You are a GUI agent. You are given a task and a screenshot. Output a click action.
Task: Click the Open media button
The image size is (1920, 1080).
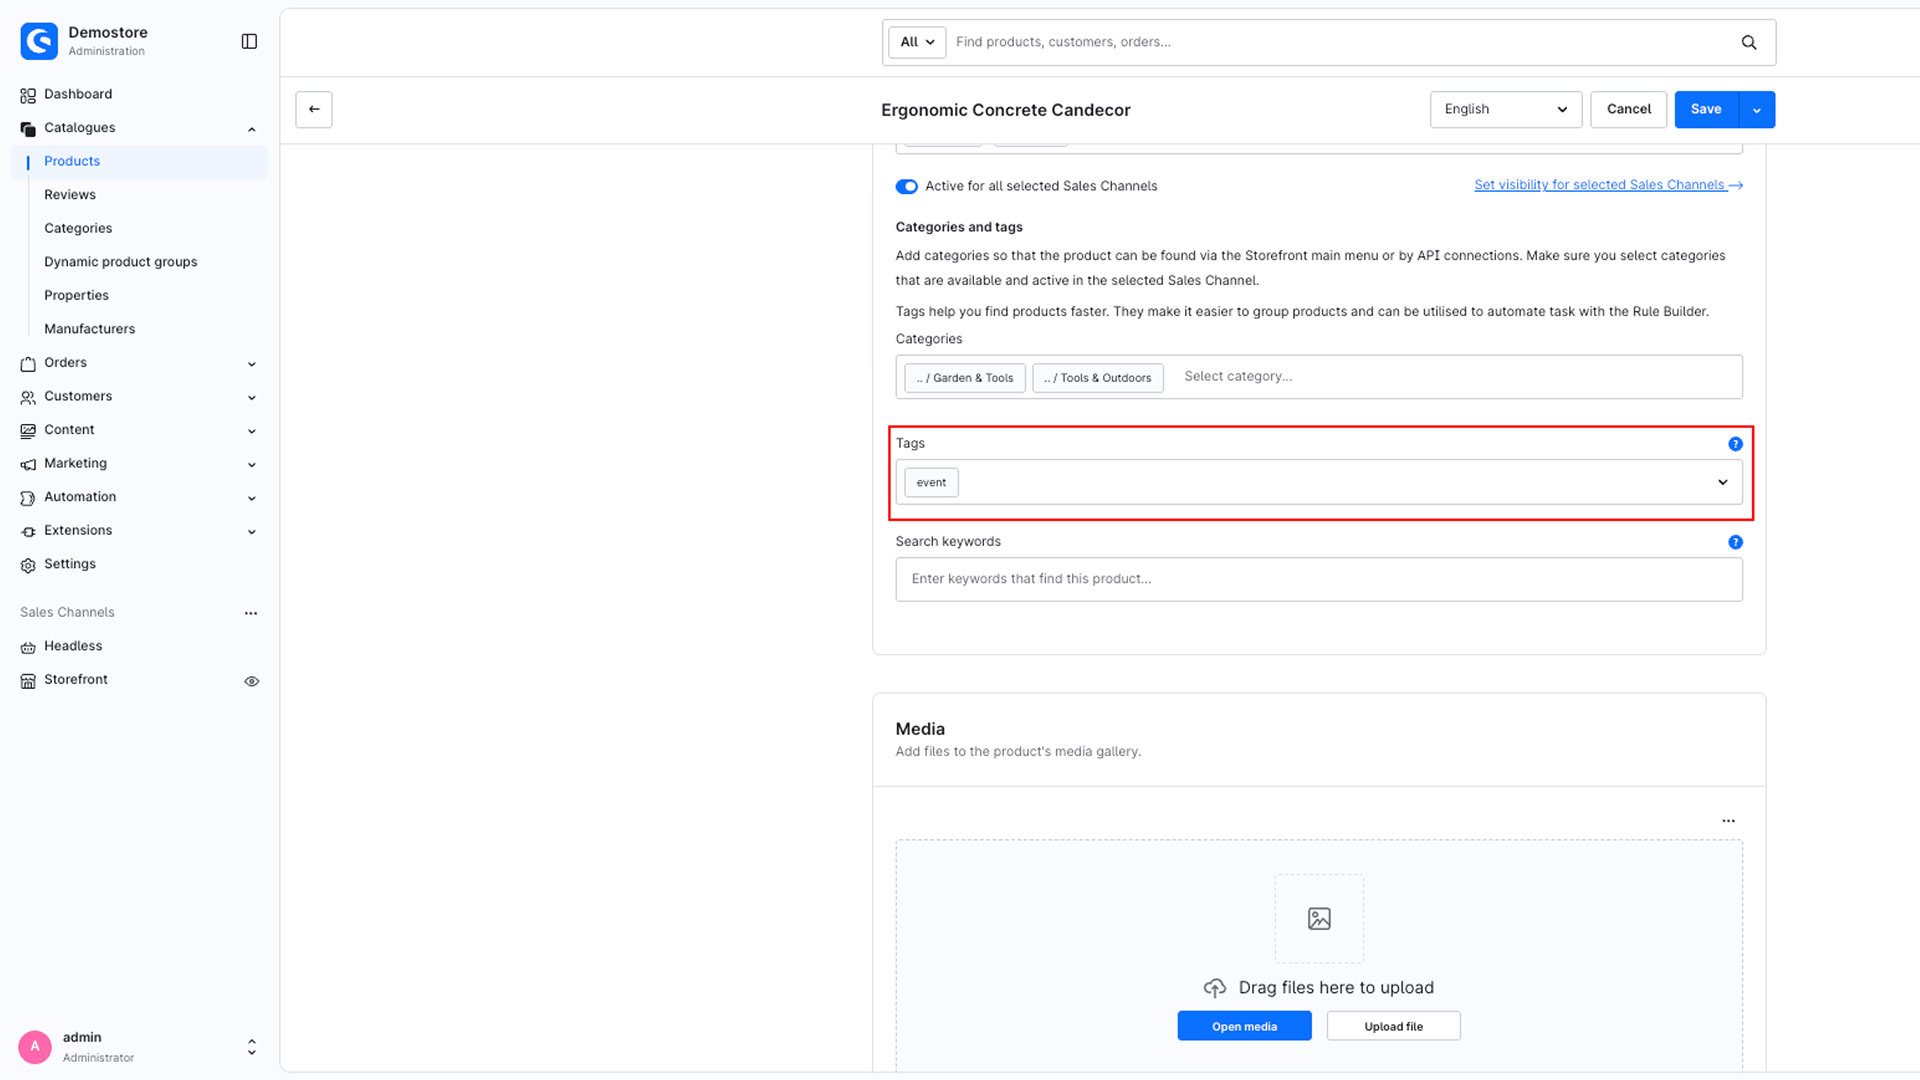click(1244, 1026)
